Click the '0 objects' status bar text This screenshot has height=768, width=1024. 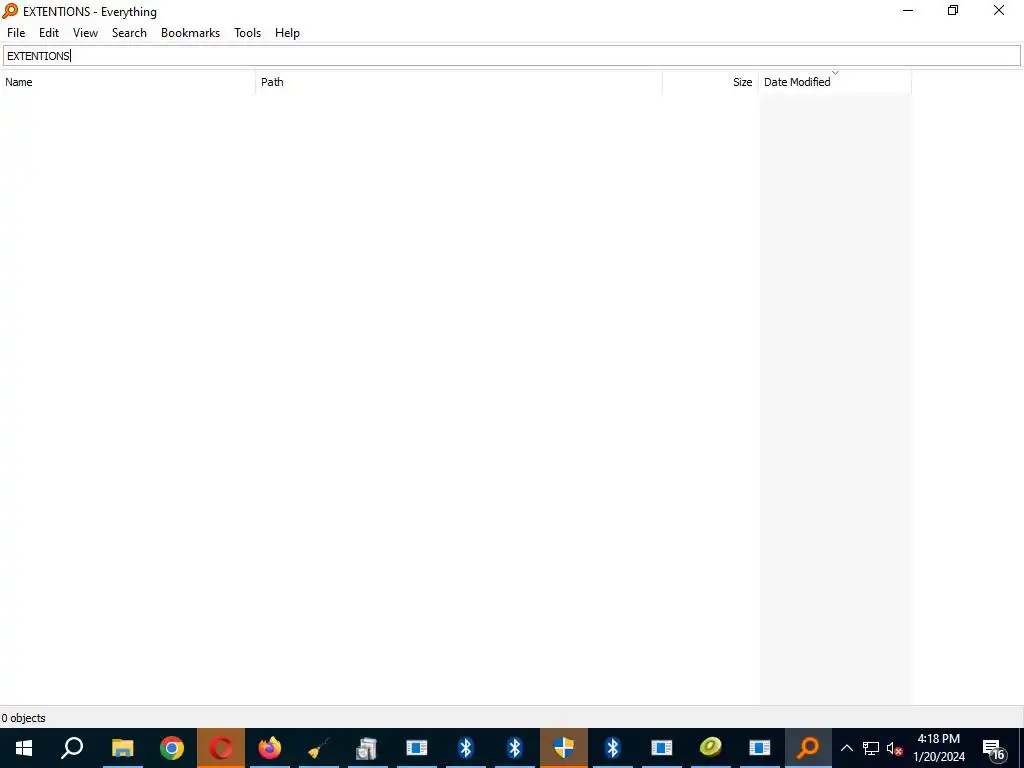pyautogui.click(x=24, y=718)
